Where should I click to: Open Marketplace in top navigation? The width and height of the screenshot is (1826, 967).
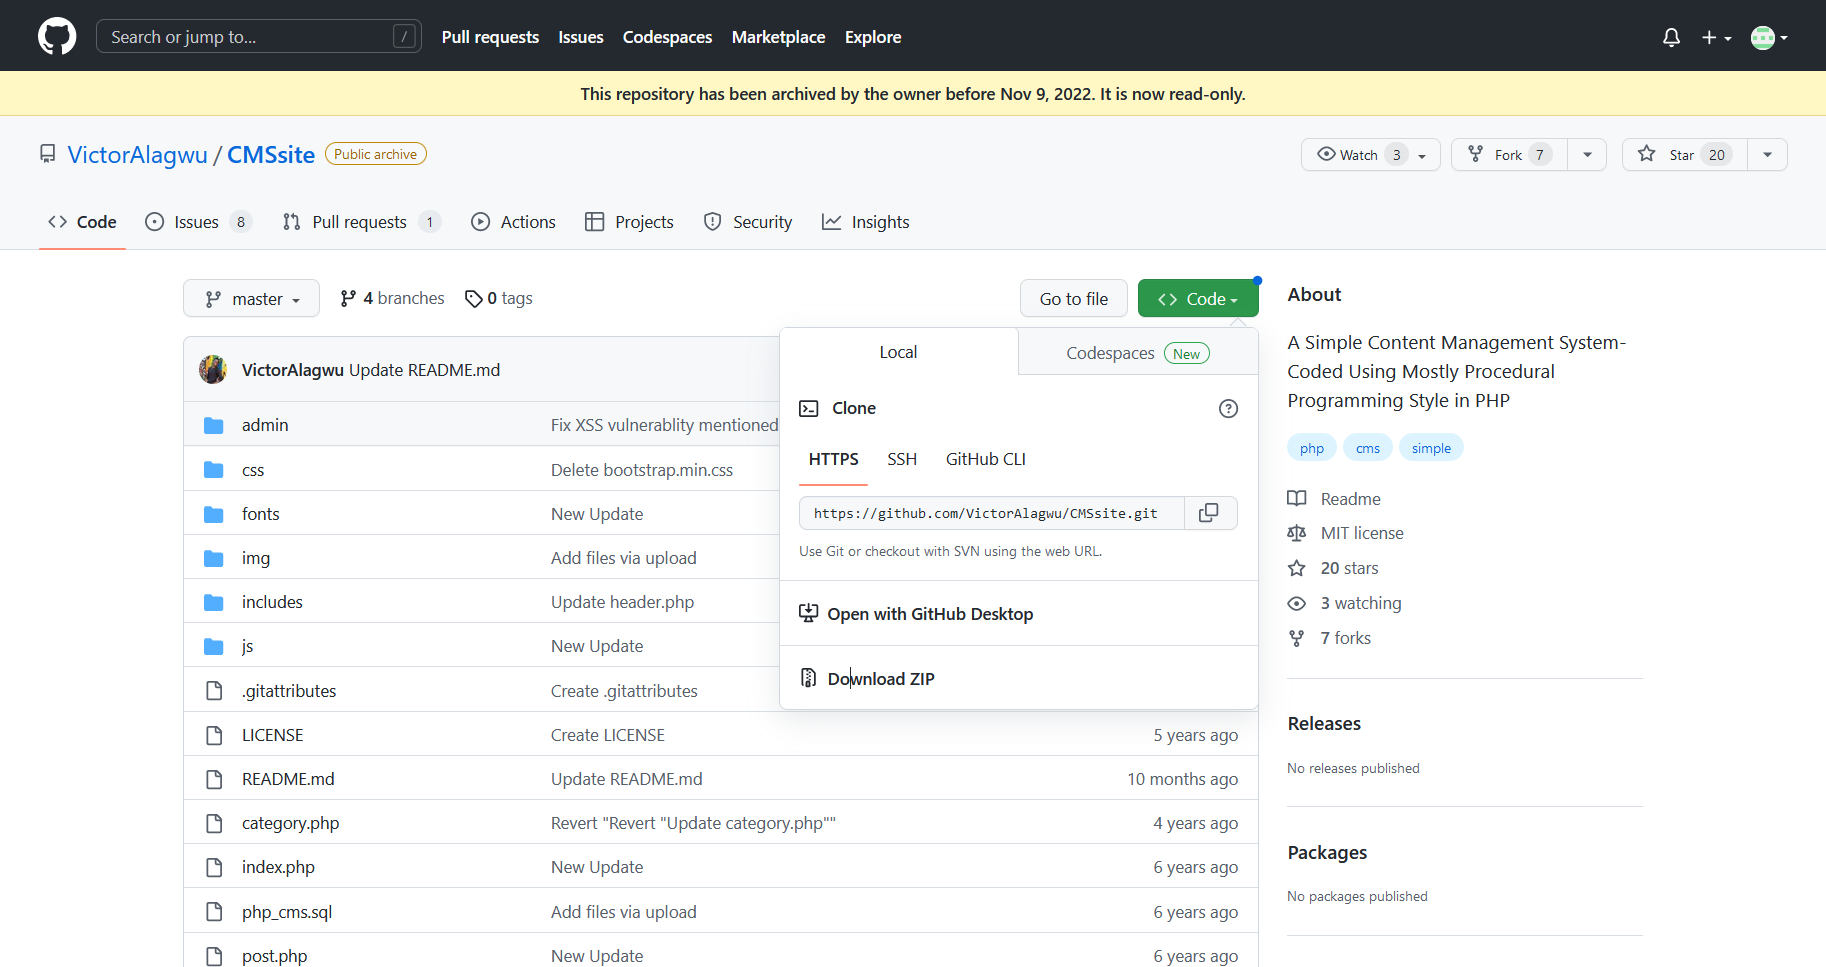click(778, 37)
